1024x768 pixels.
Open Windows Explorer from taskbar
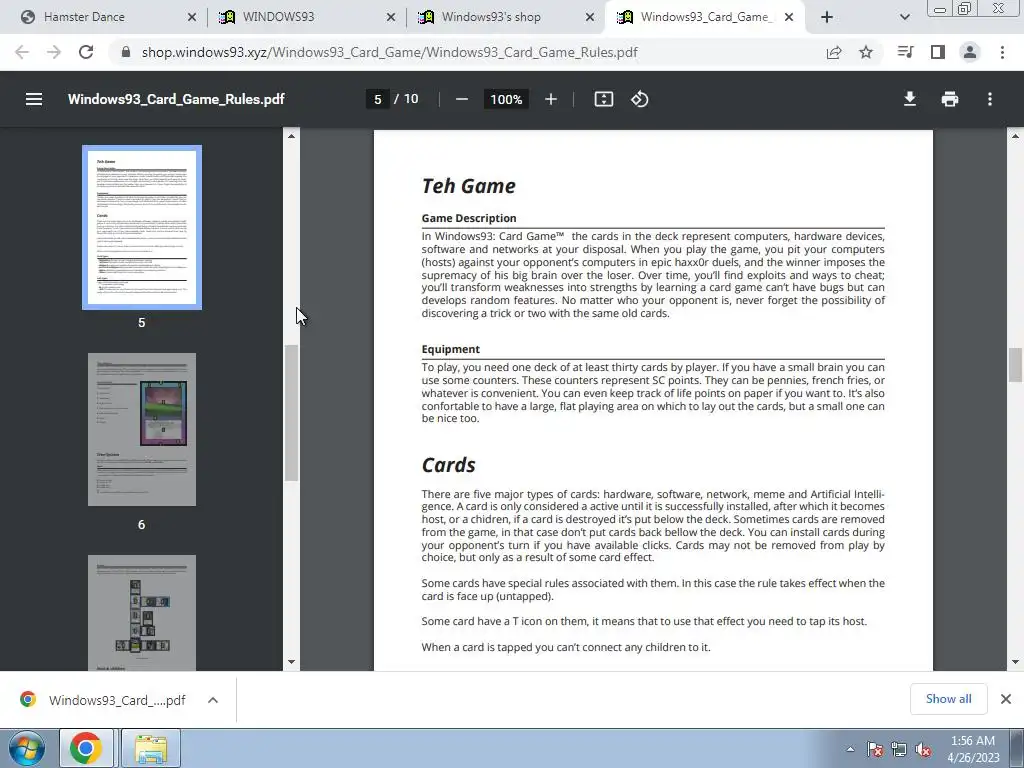(151, 748)
